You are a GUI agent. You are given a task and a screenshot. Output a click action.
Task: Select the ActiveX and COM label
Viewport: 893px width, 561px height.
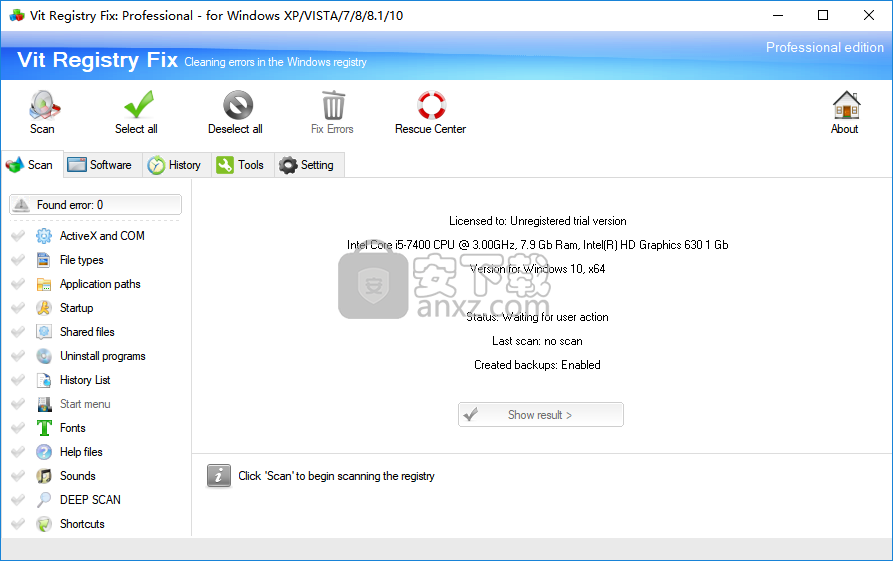click(102, 236)
